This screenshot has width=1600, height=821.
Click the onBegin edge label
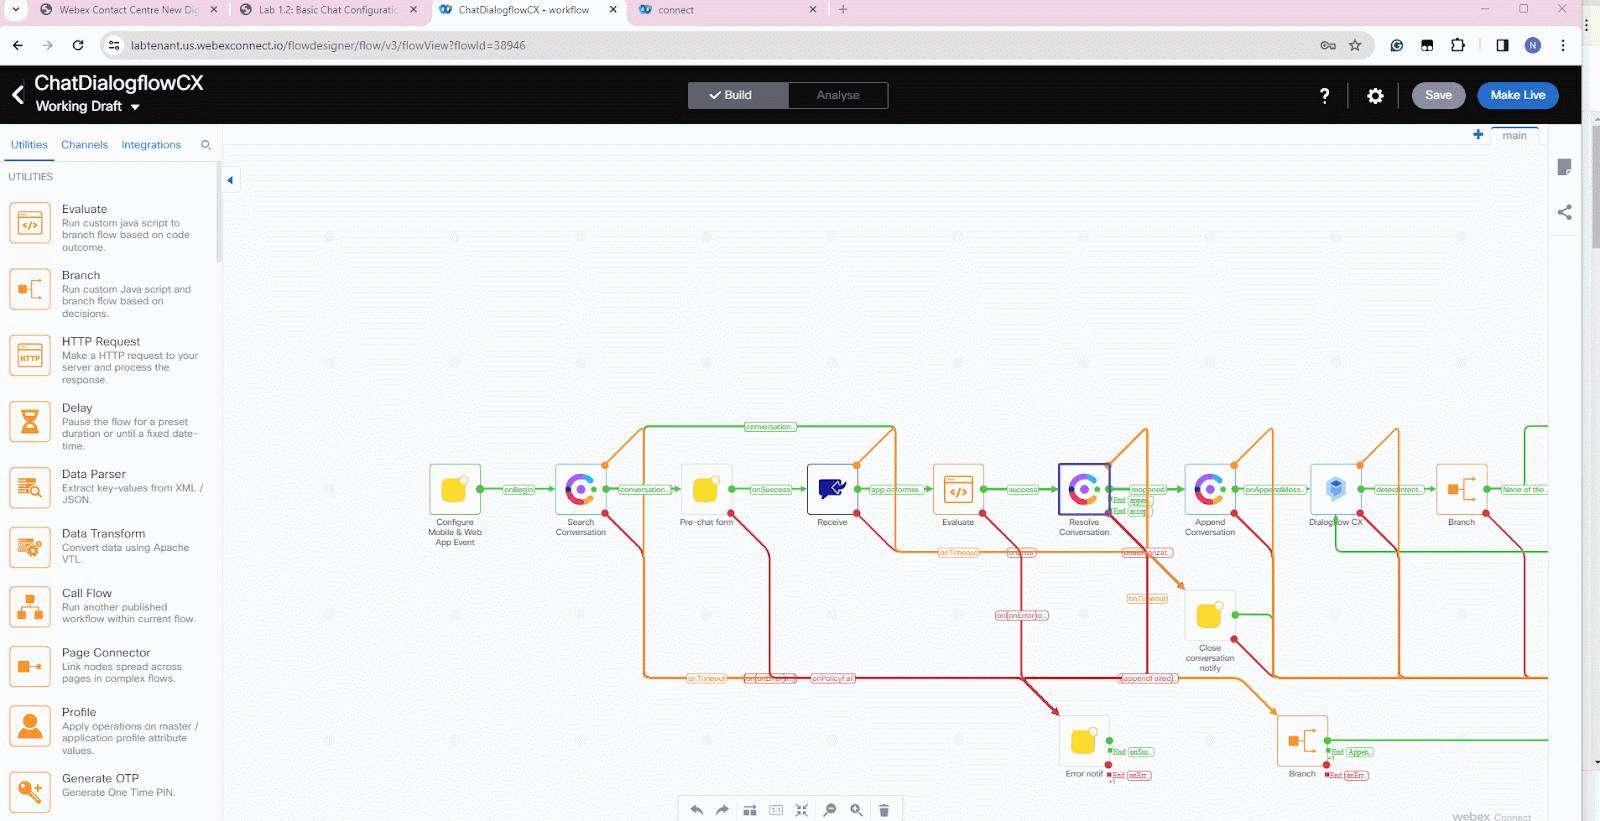pyautogui.click(x=518, y=490)
